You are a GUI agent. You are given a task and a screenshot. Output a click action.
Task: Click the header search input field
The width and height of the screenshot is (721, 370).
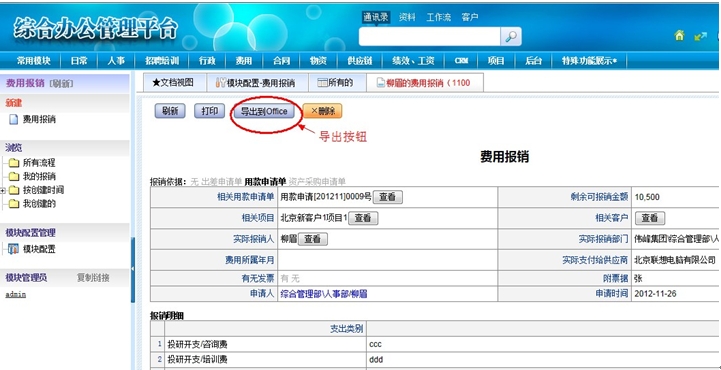click(429, 37)
